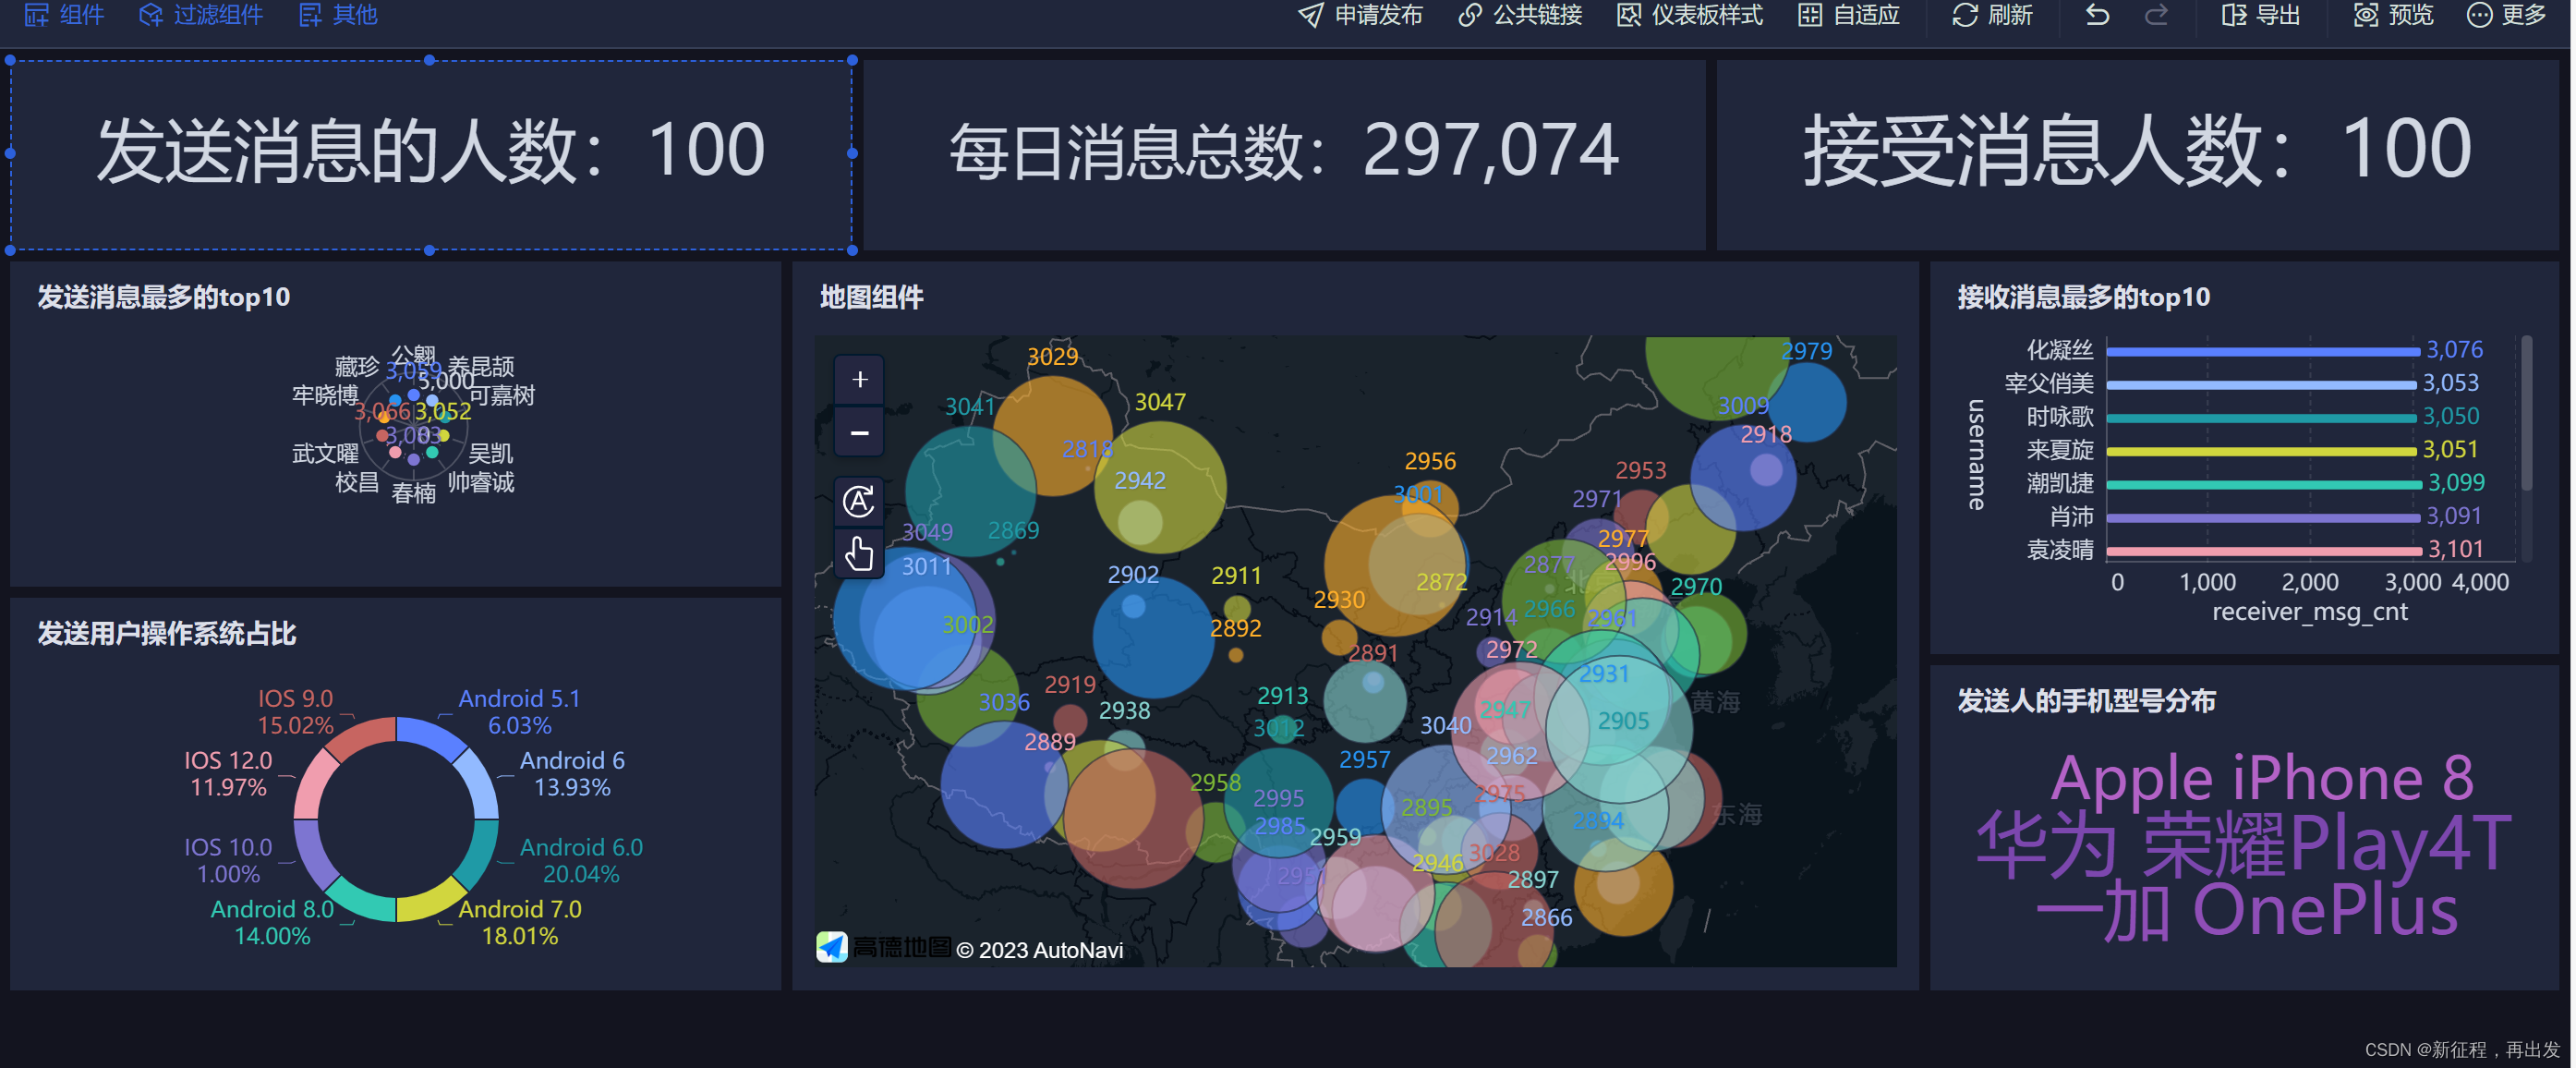Click 刷新 refresh button
This screenshot has width=2576, height=1068.
[x=1992, y=15]
